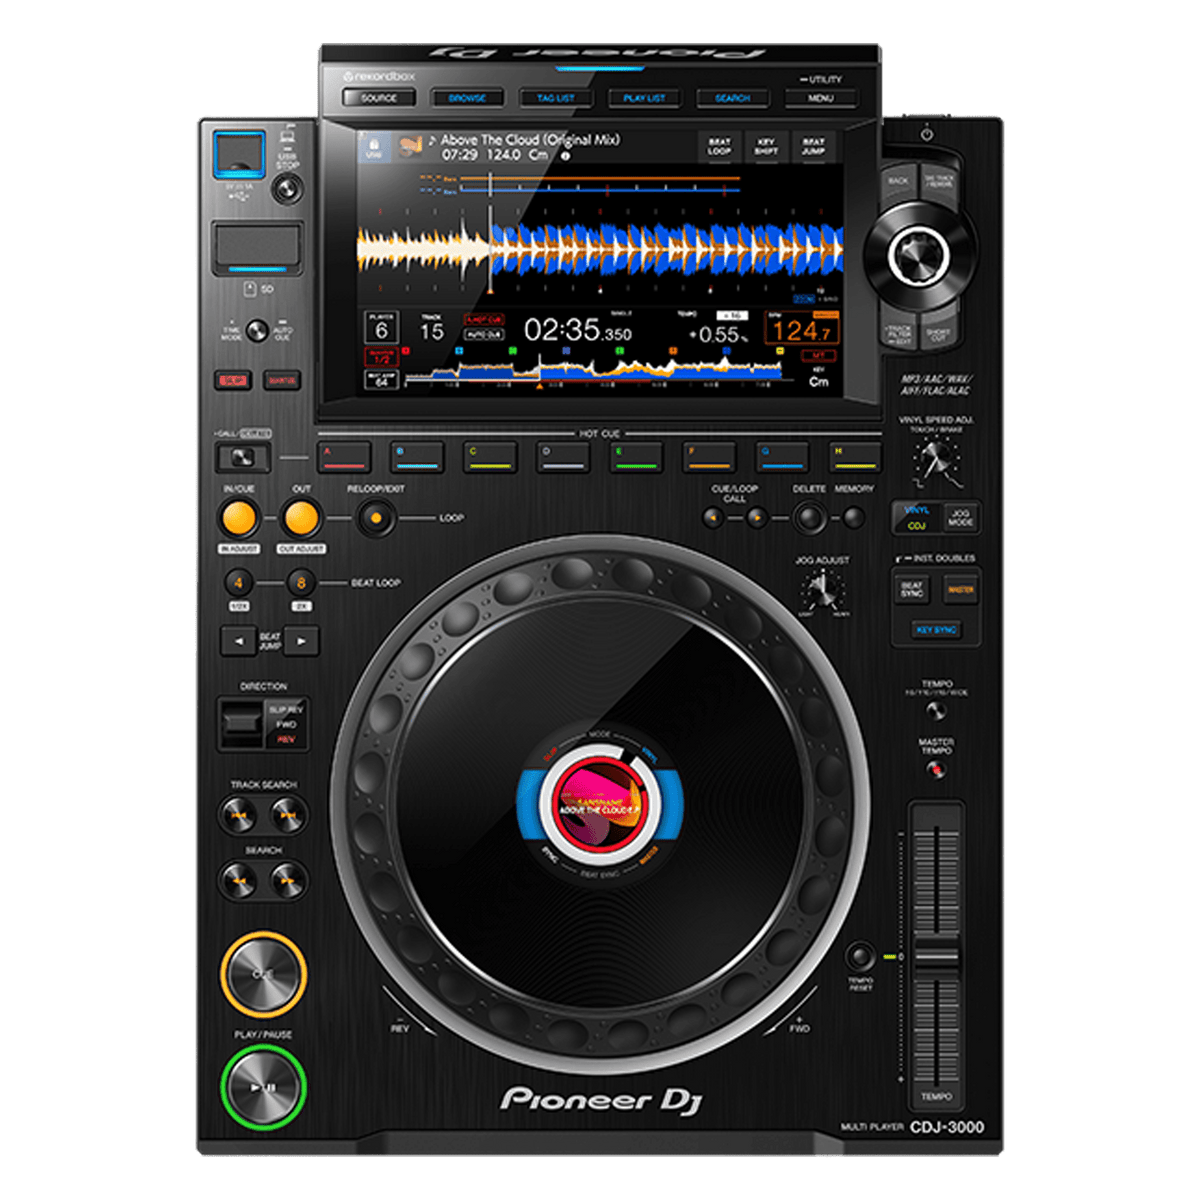
Task: Open the PLAY LIST view
Action: 644,98
